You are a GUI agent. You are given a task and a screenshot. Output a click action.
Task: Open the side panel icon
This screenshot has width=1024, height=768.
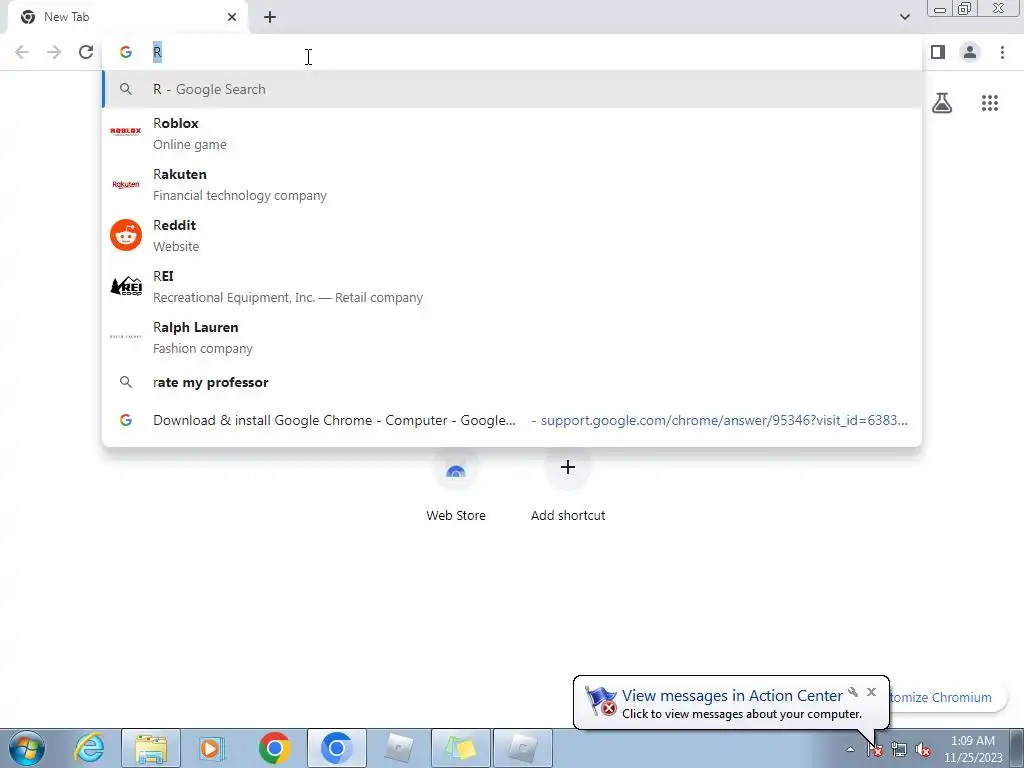(x=938, y=52)
